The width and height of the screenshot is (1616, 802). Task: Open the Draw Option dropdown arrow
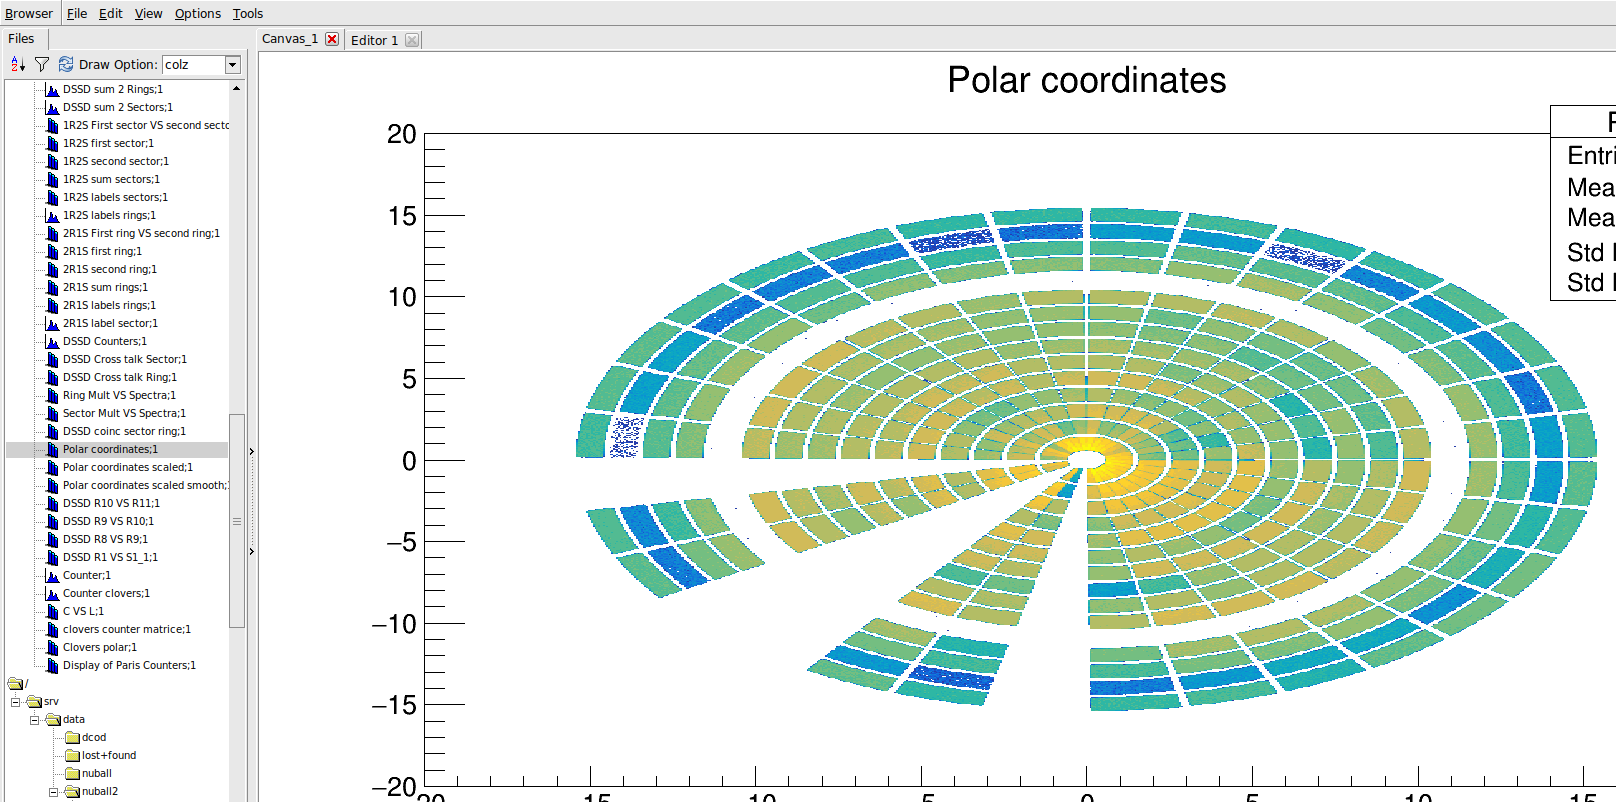click(233, 65)
